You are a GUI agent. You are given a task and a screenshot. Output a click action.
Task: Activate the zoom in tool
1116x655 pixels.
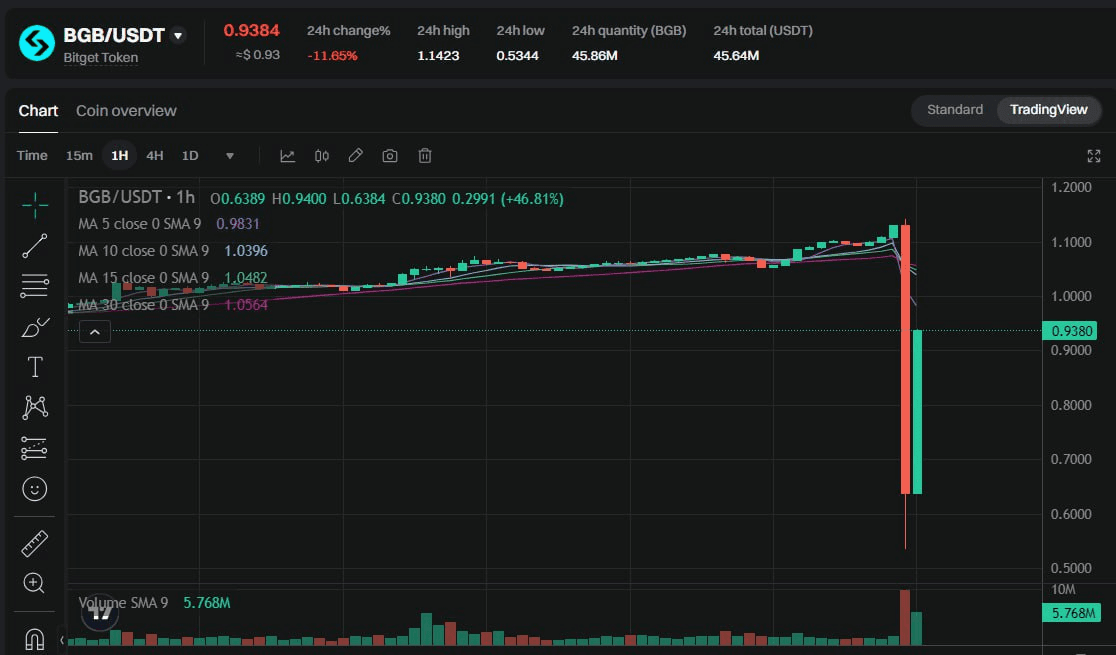point(34,583)
